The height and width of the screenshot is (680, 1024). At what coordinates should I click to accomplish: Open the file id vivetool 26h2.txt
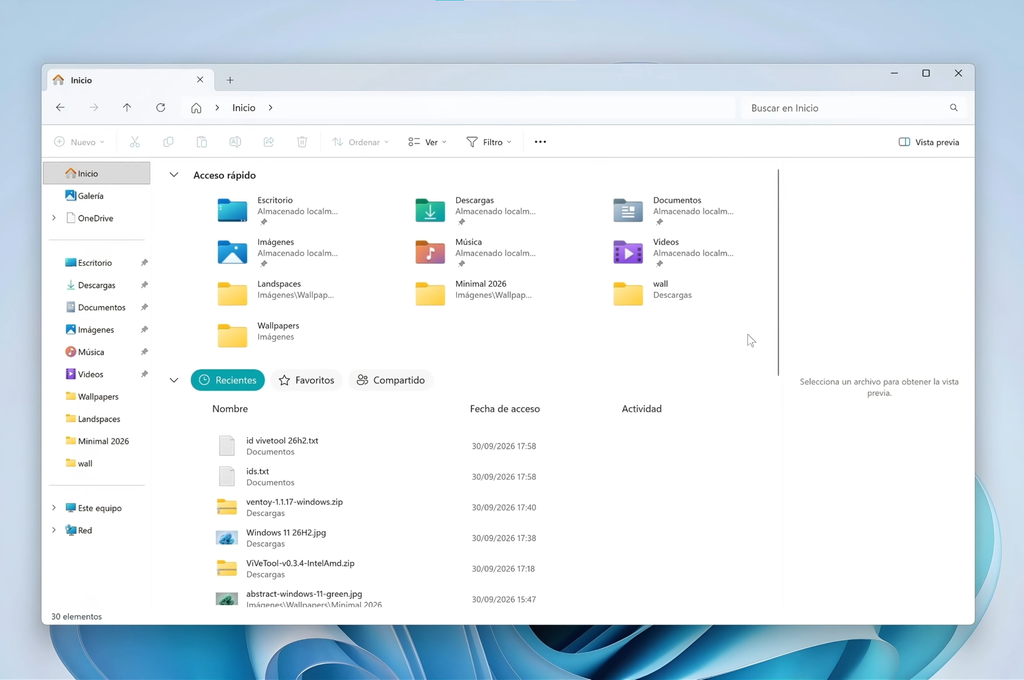[282, 440]
